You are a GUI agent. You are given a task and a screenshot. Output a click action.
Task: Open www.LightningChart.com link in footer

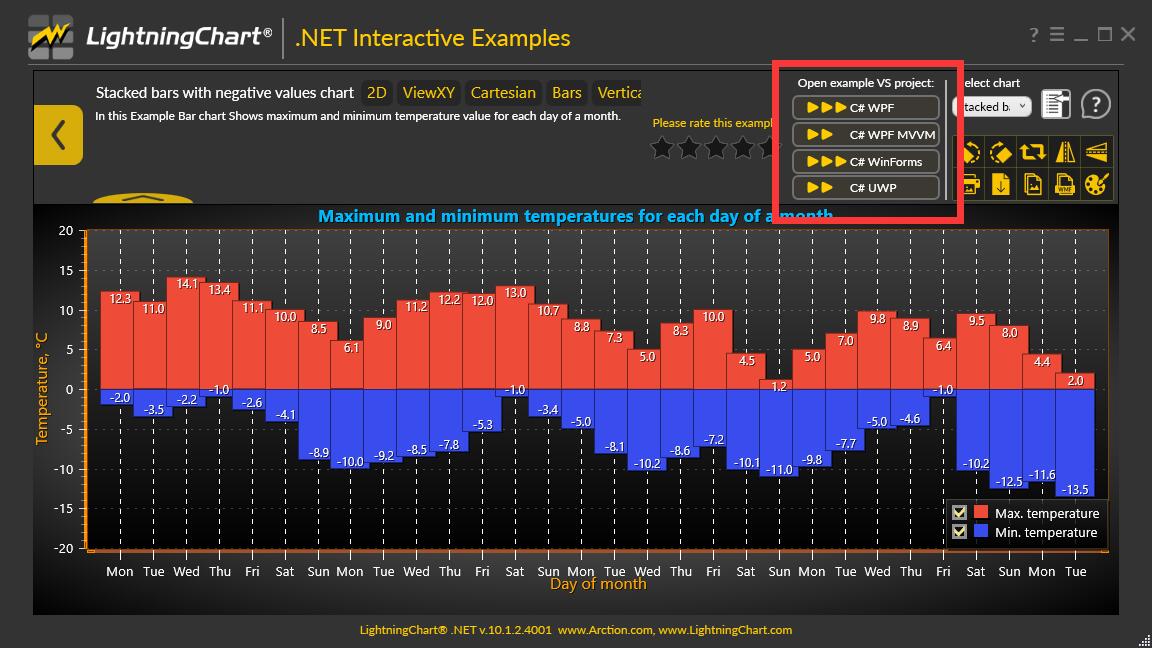(x=725, y=630)
